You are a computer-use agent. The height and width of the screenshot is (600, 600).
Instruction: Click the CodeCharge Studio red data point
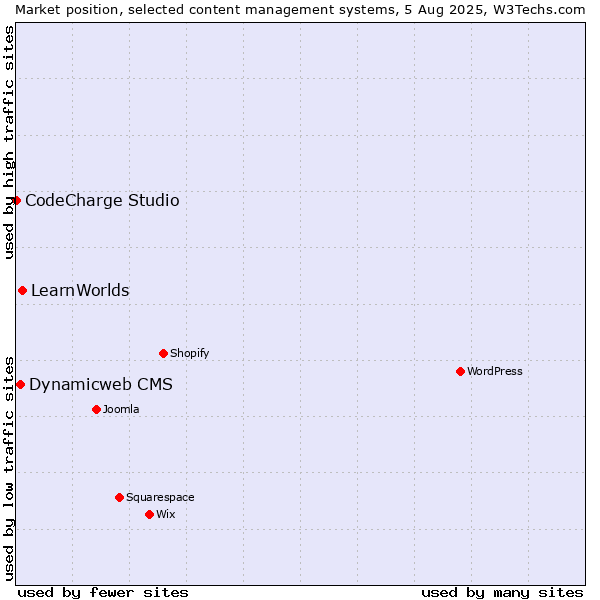16,201
